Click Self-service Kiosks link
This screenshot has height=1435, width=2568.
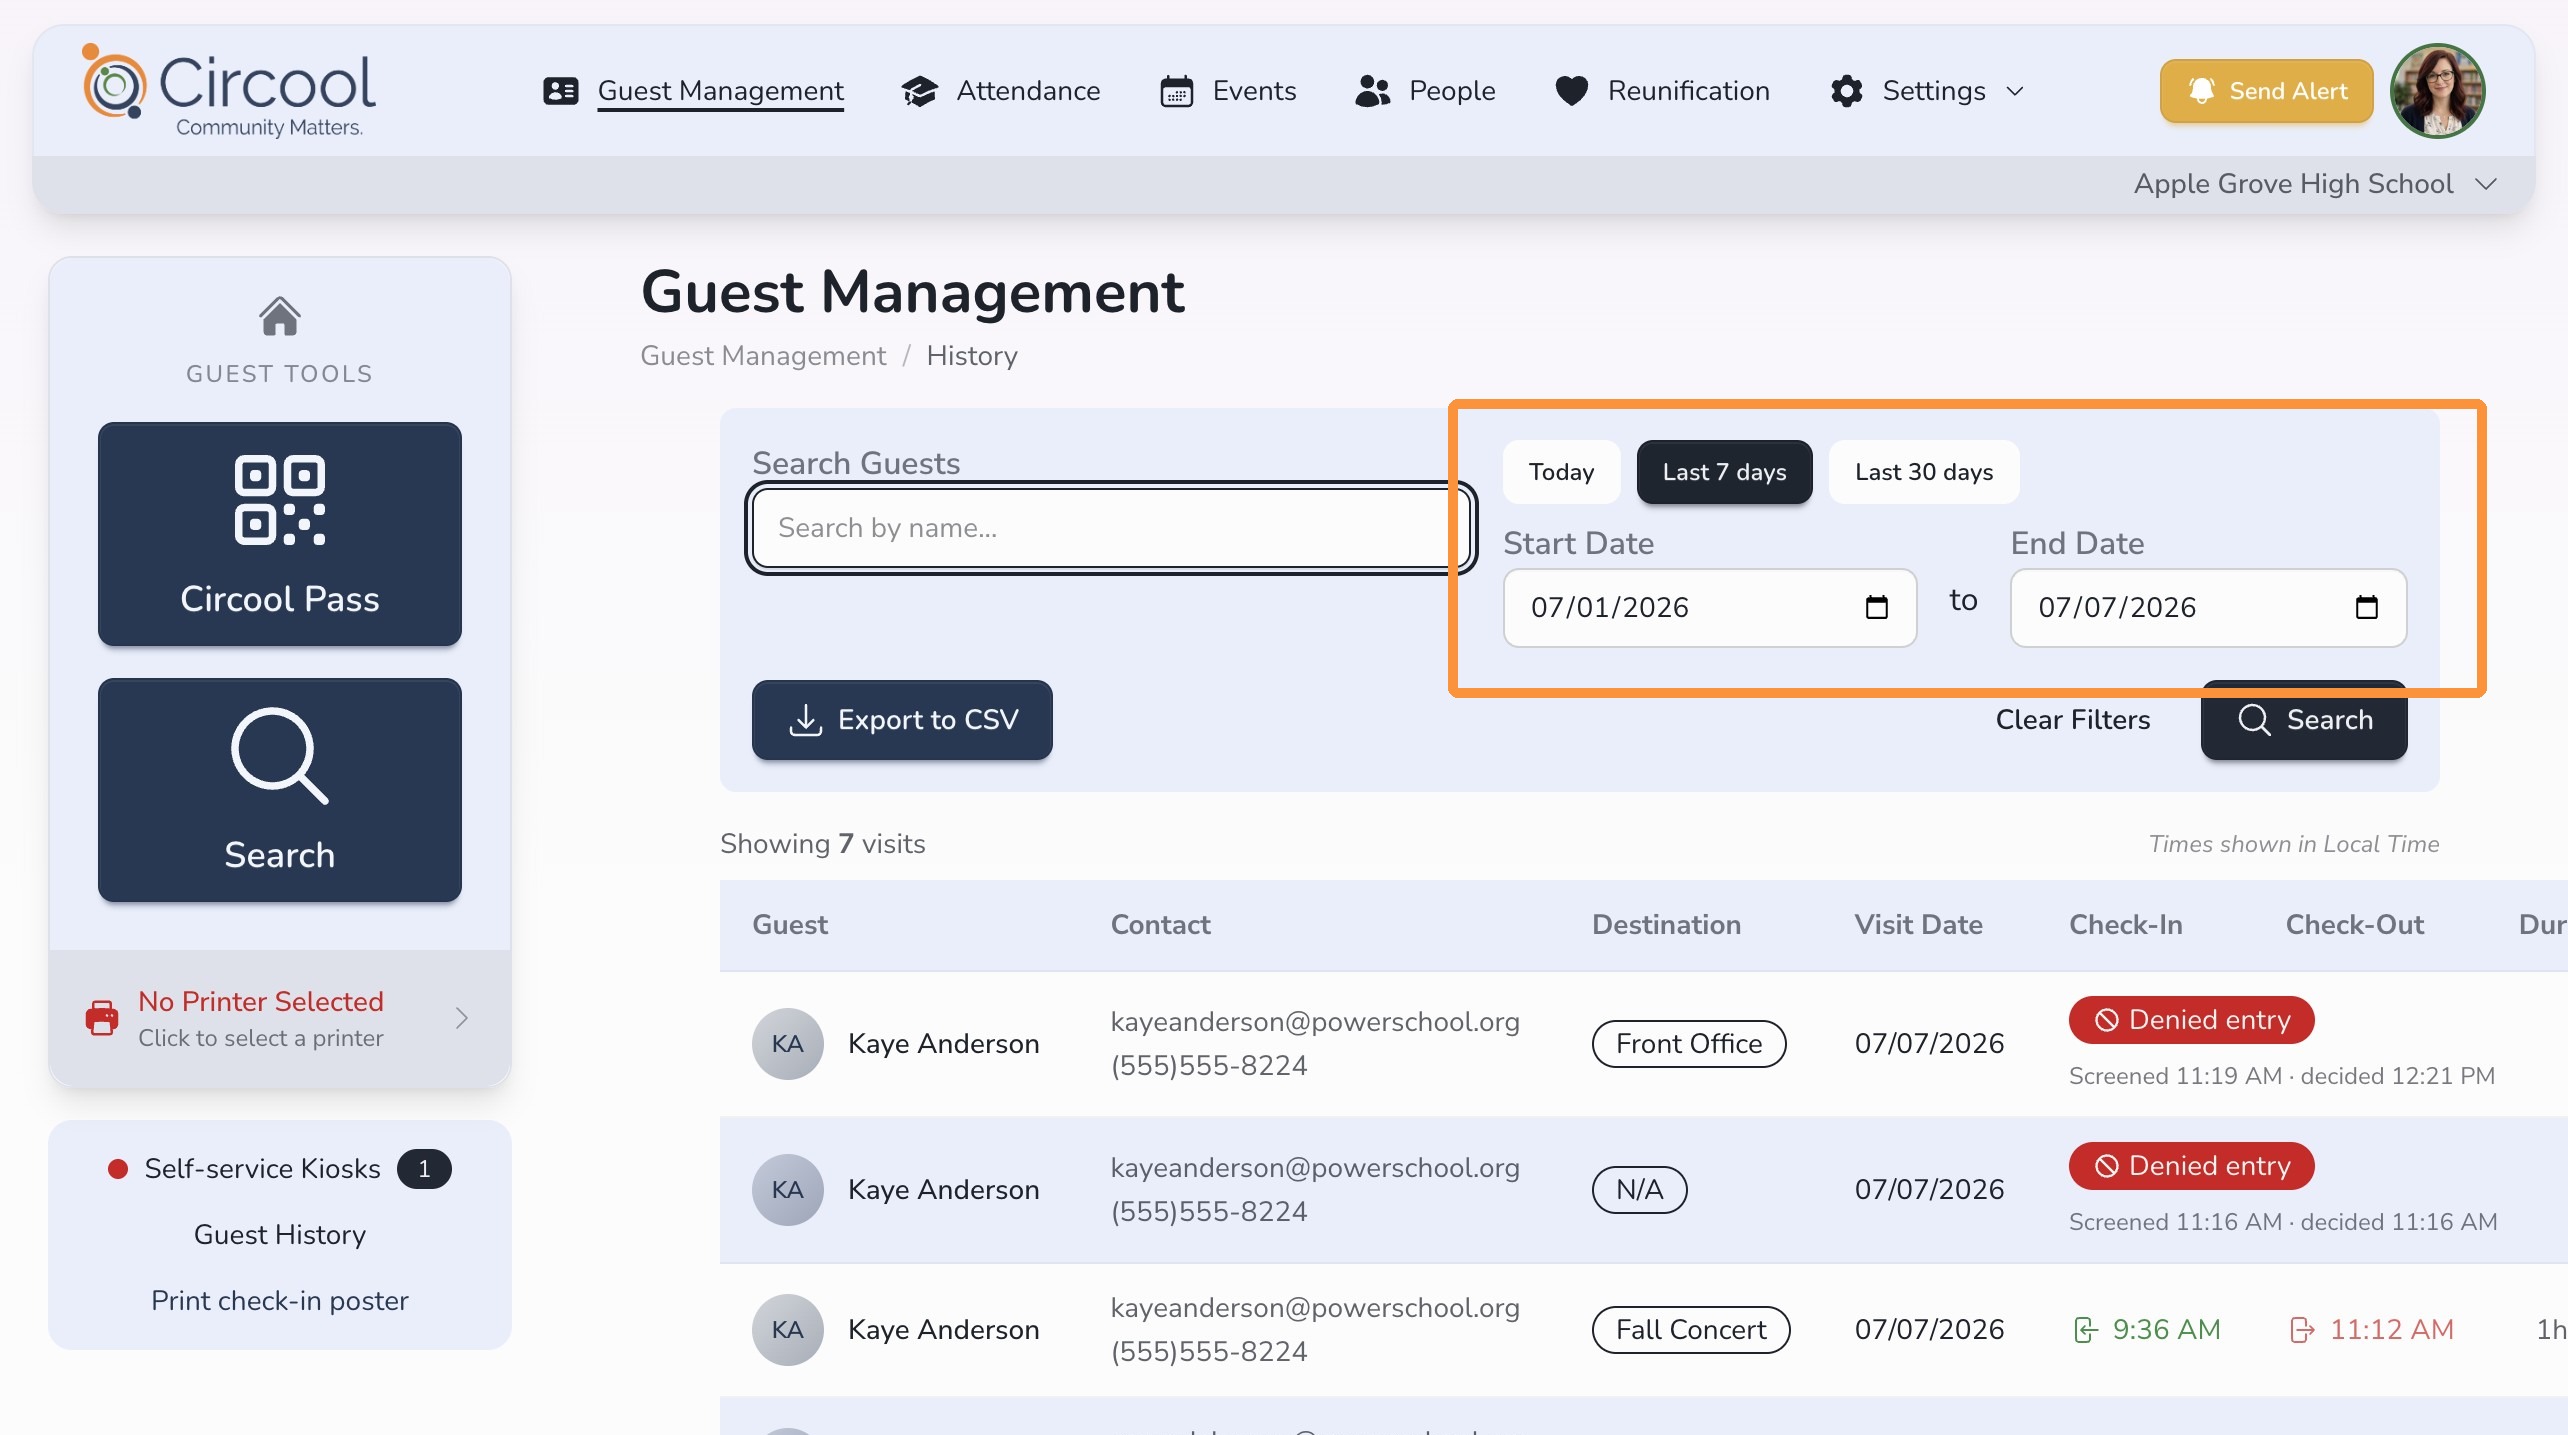pyautogui.click(x=262, y=1169)
